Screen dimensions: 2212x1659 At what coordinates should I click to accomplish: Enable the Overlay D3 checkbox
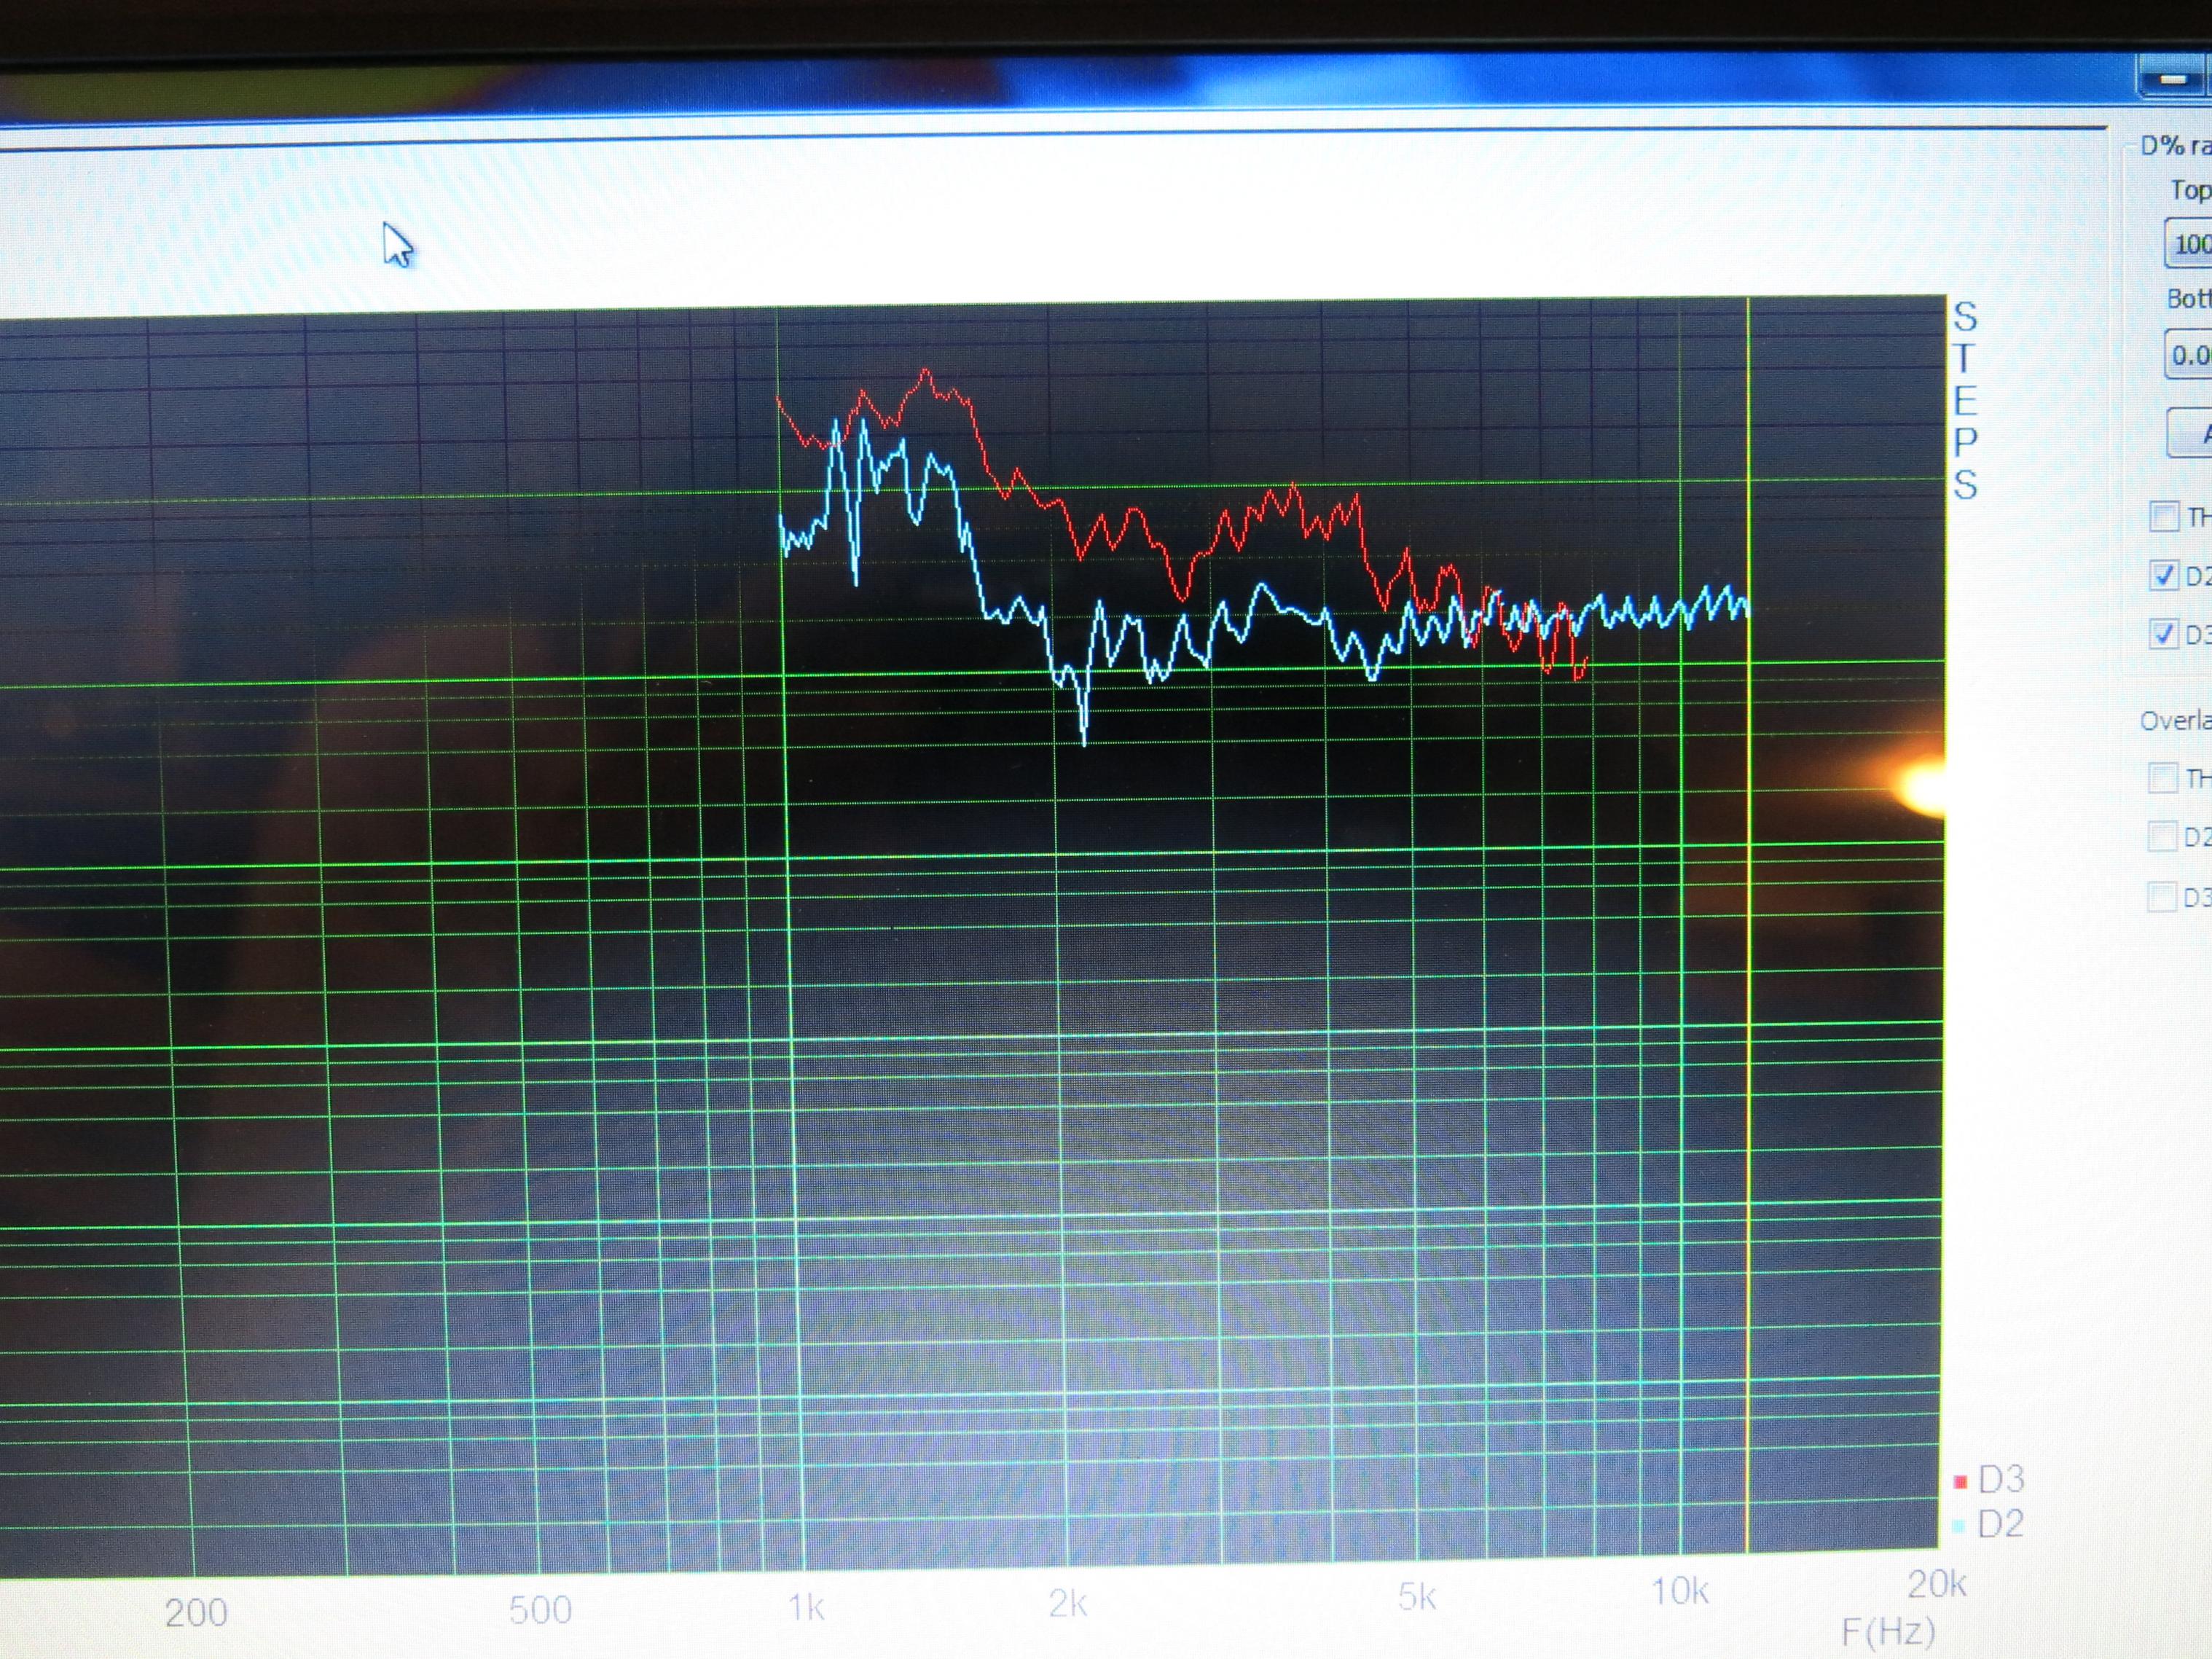click(x=2162, y=896)
